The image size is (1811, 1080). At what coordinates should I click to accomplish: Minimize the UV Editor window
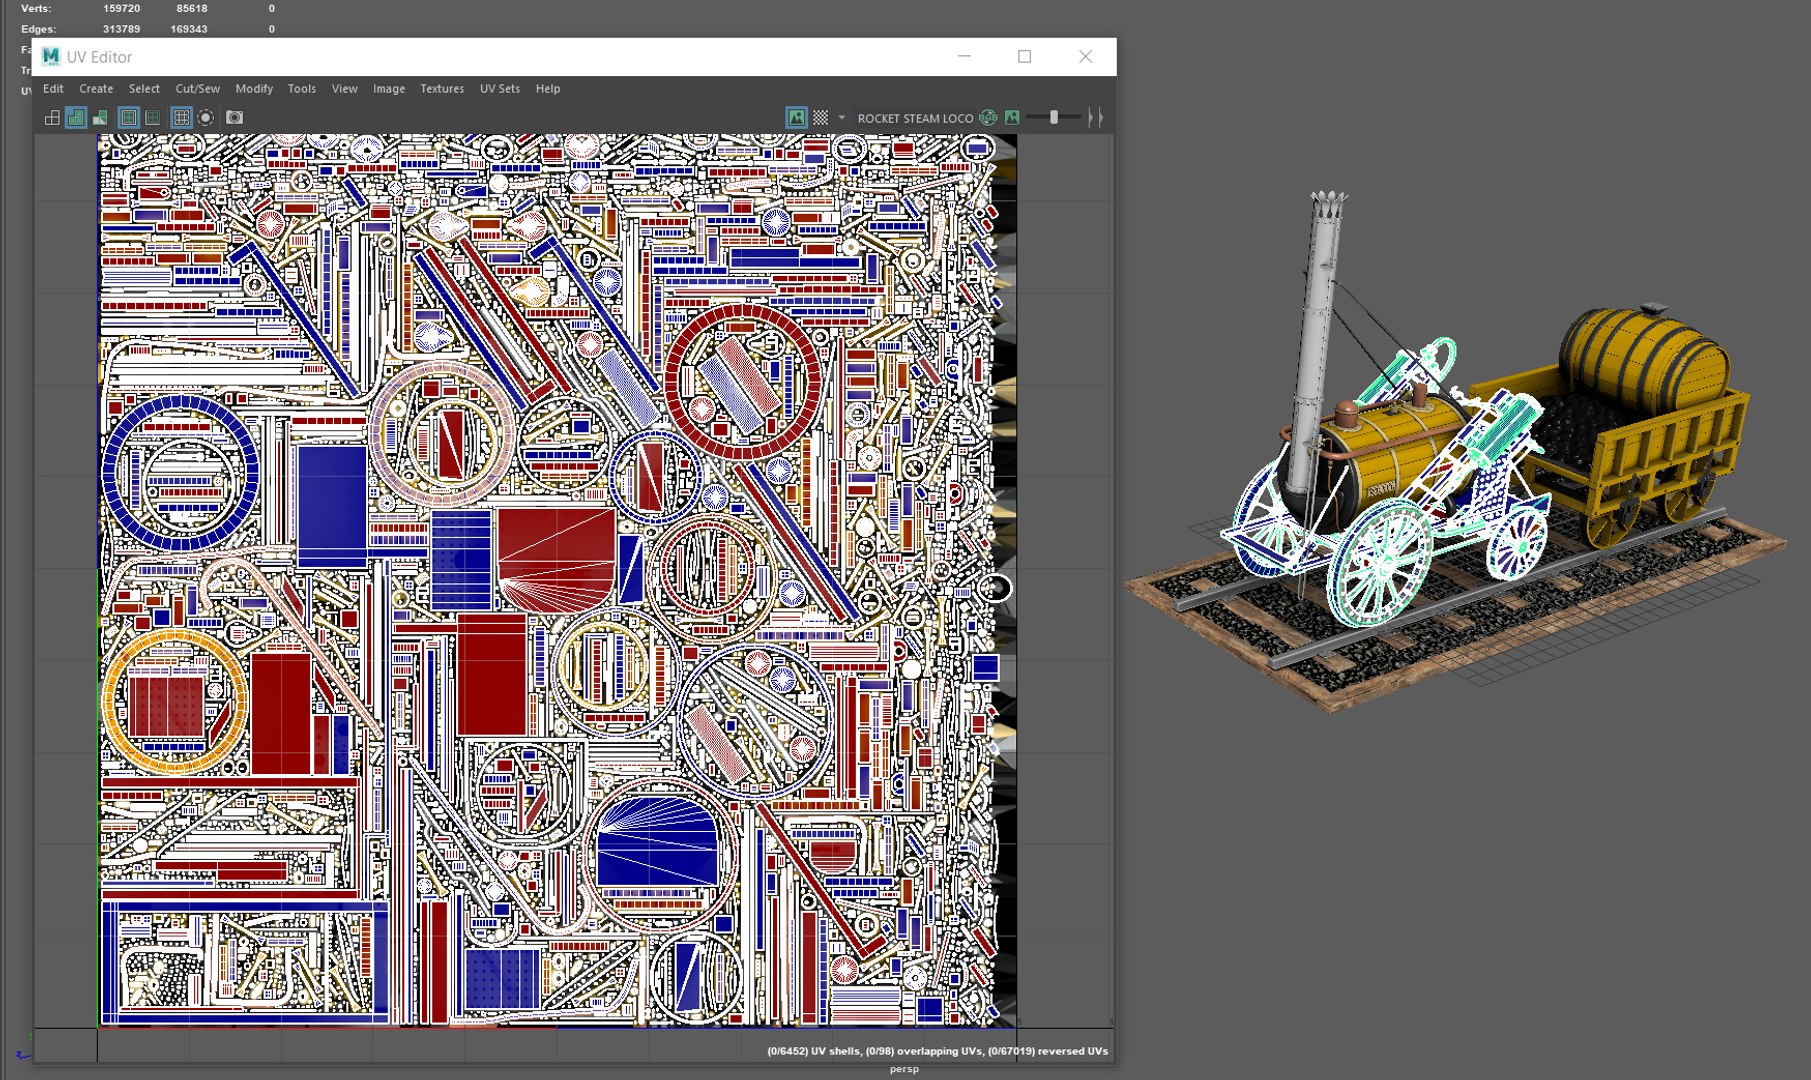coord(965,57)
